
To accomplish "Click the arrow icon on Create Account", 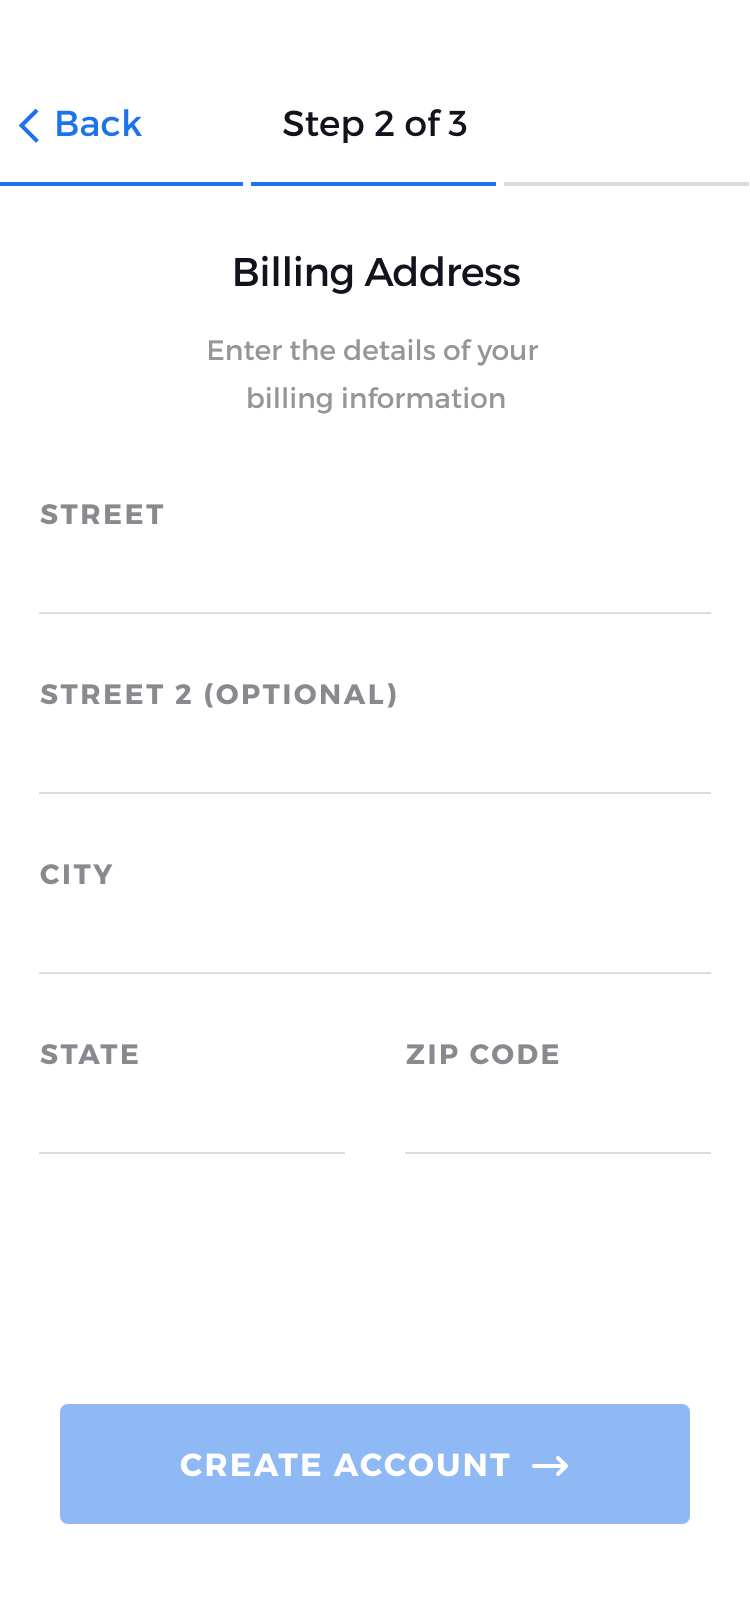I will point(550,1466).
